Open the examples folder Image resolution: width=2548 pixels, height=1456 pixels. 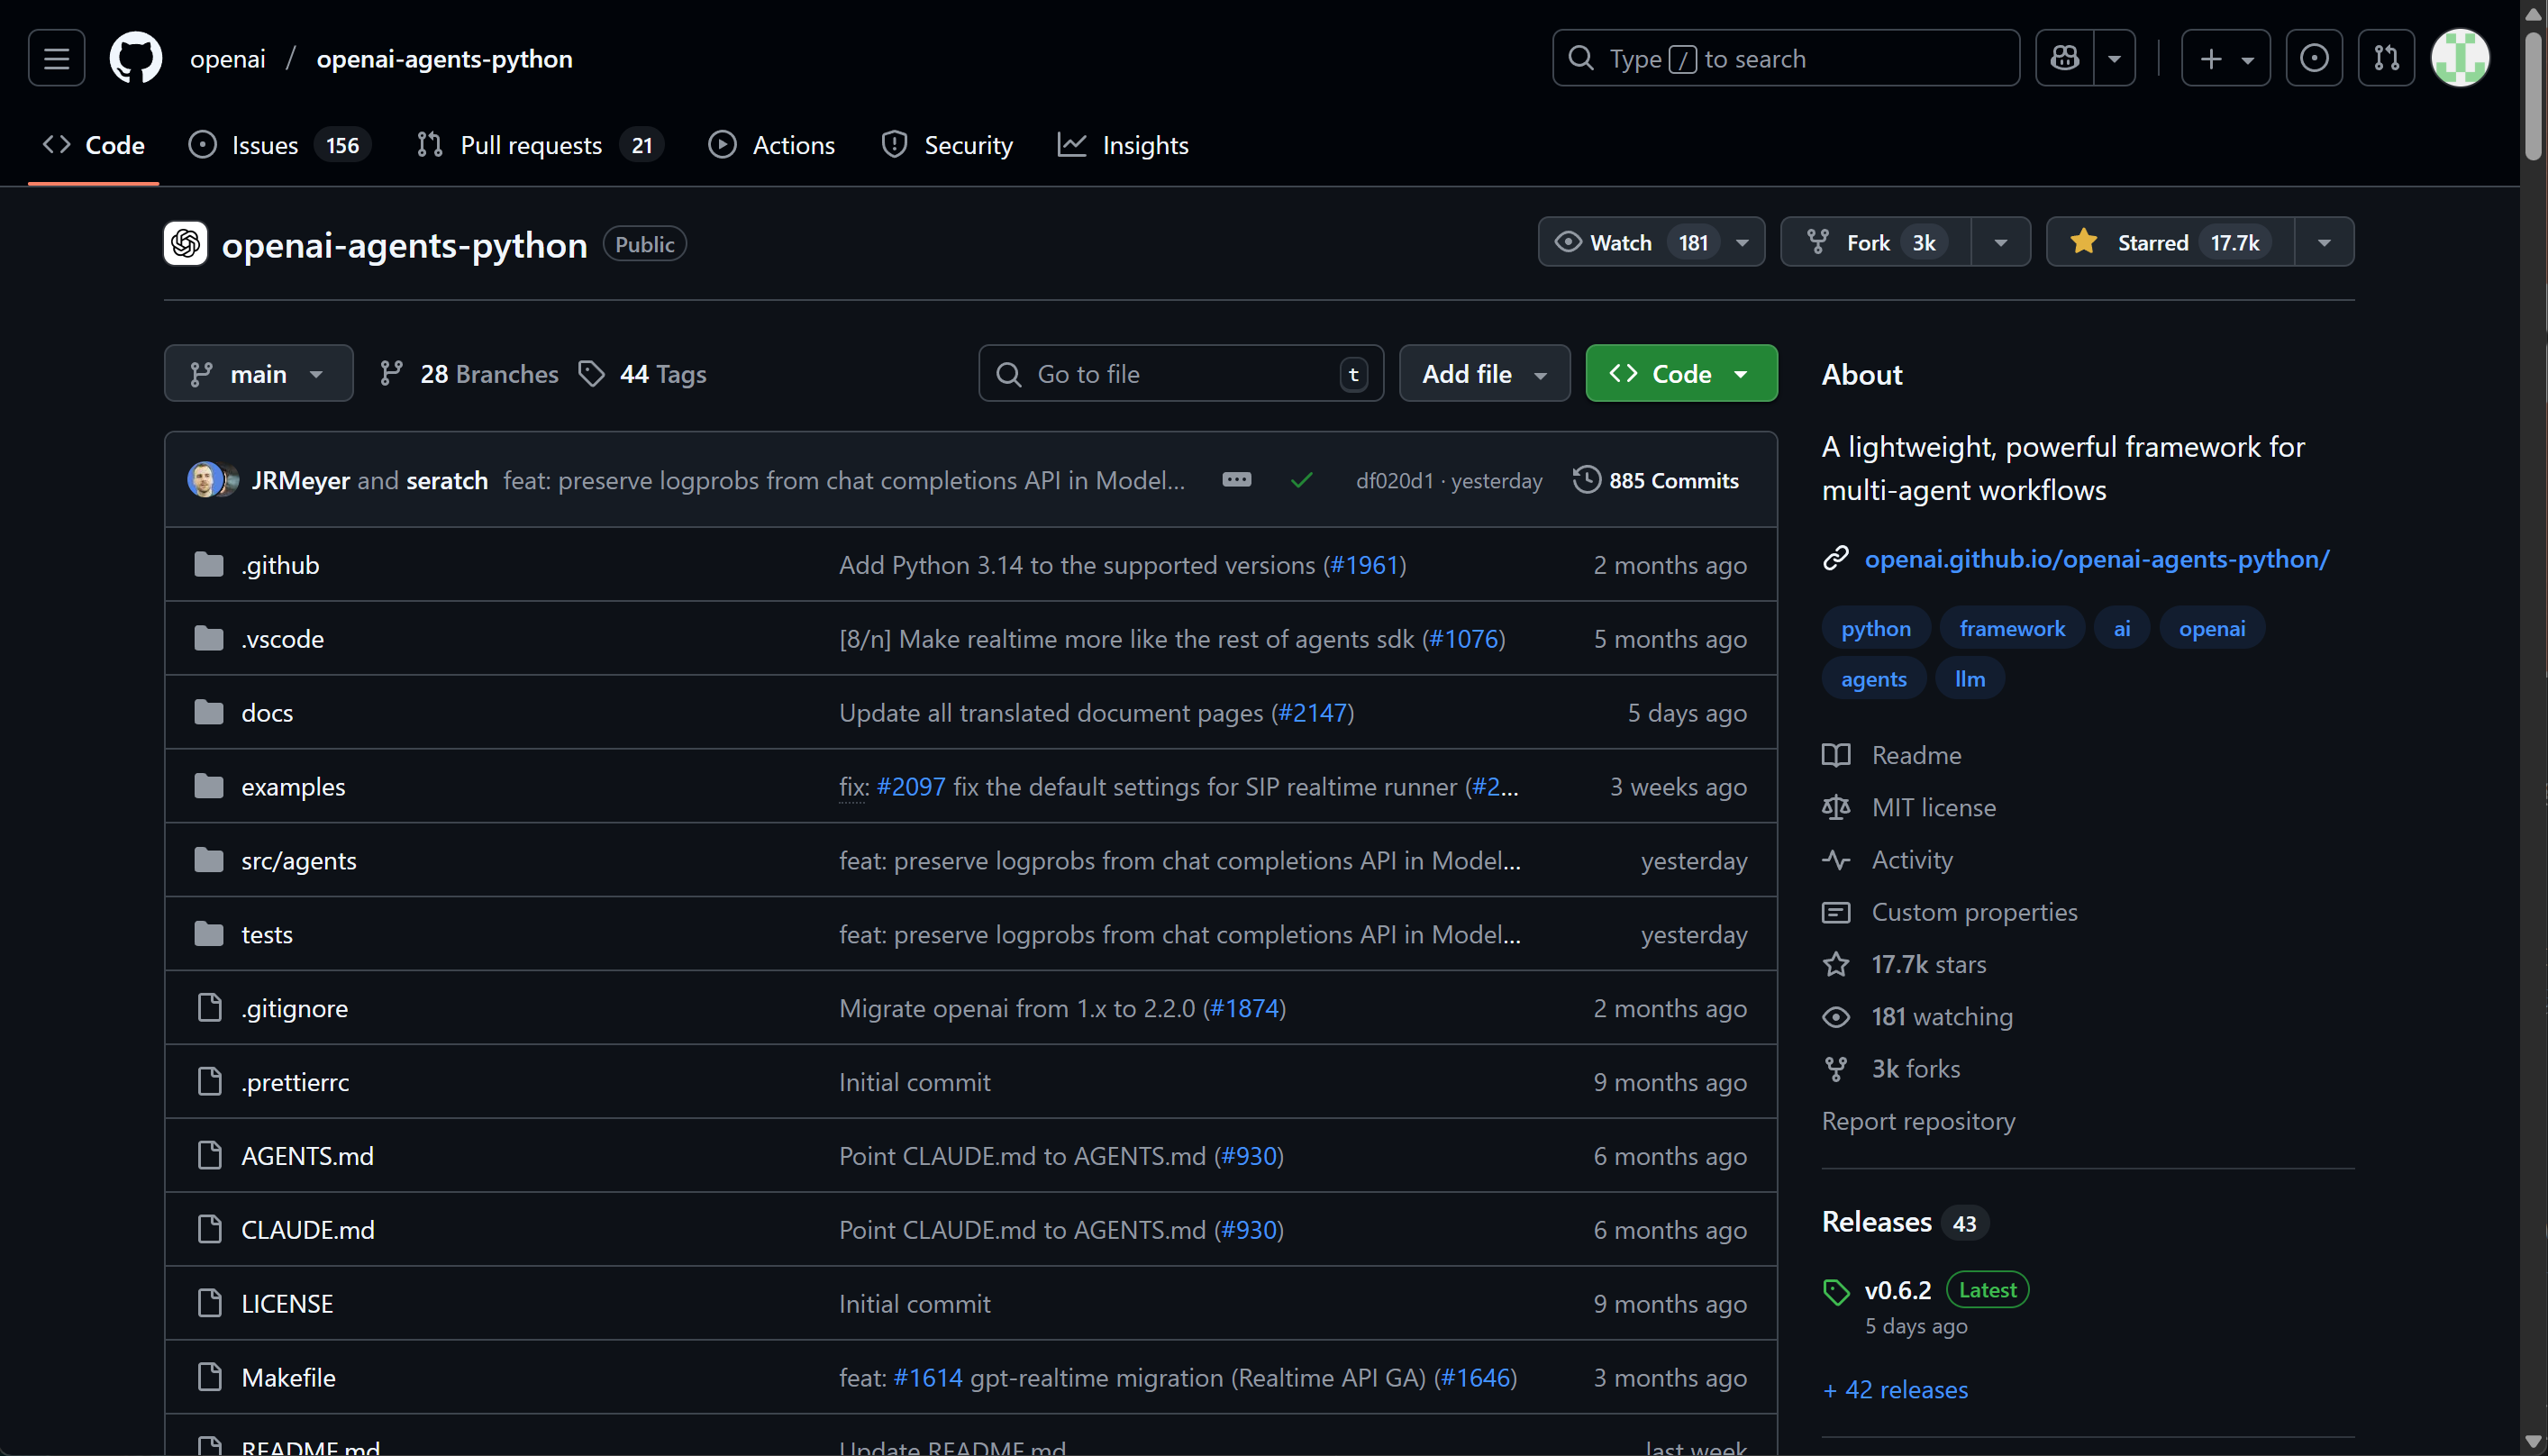(x=293, y=786)
